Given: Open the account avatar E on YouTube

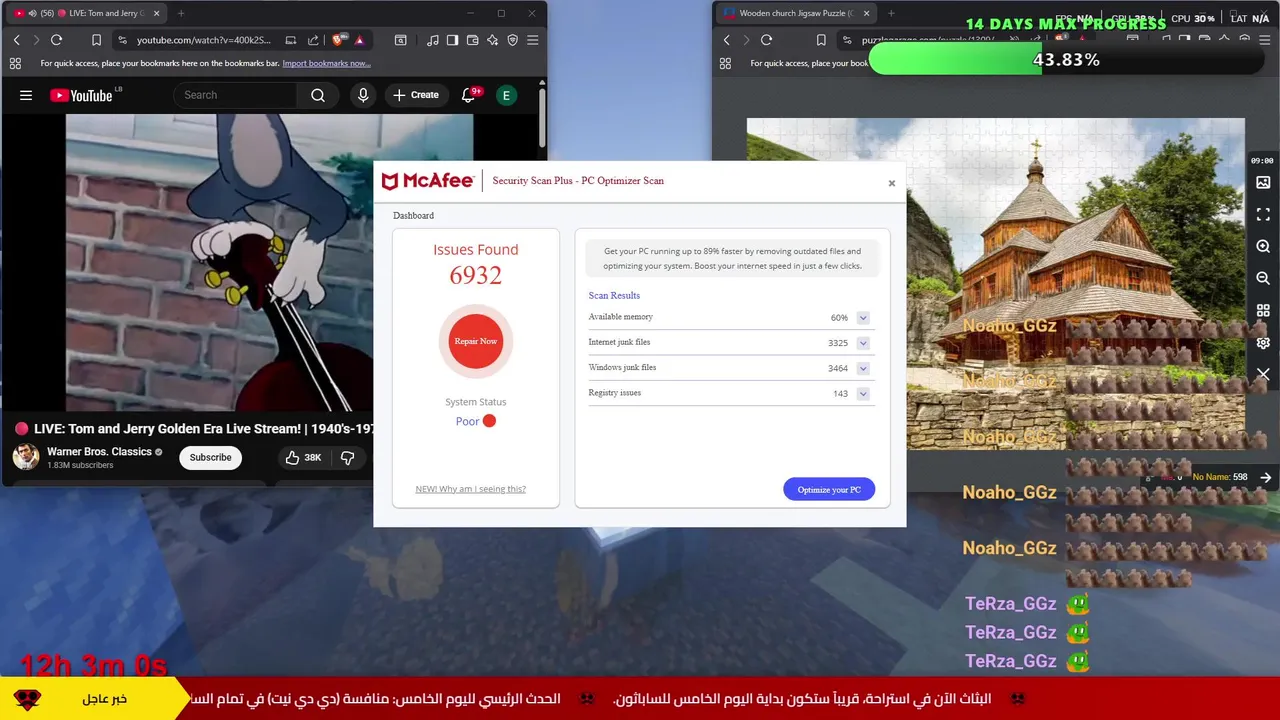Looking at the screenshot, I should (x=506, y=95).
